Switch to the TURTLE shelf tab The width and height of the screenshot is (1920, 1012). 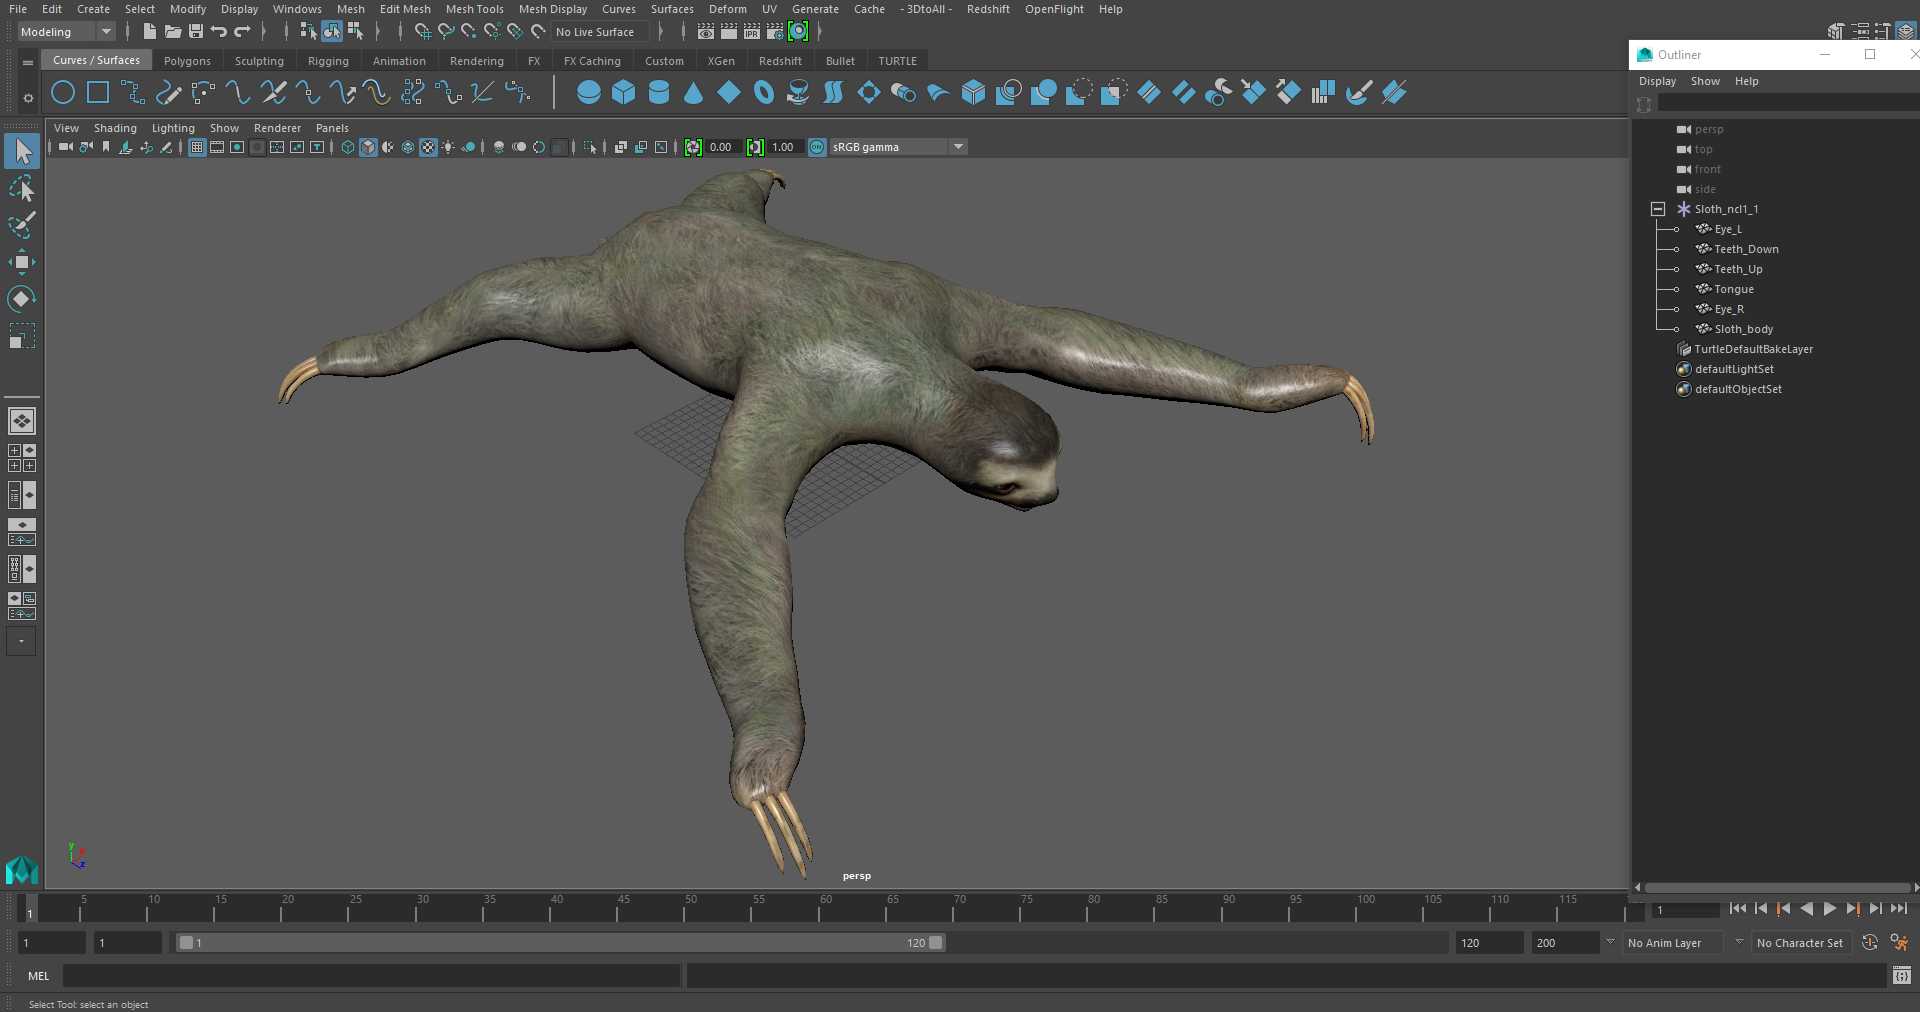(x=897, y=61)
